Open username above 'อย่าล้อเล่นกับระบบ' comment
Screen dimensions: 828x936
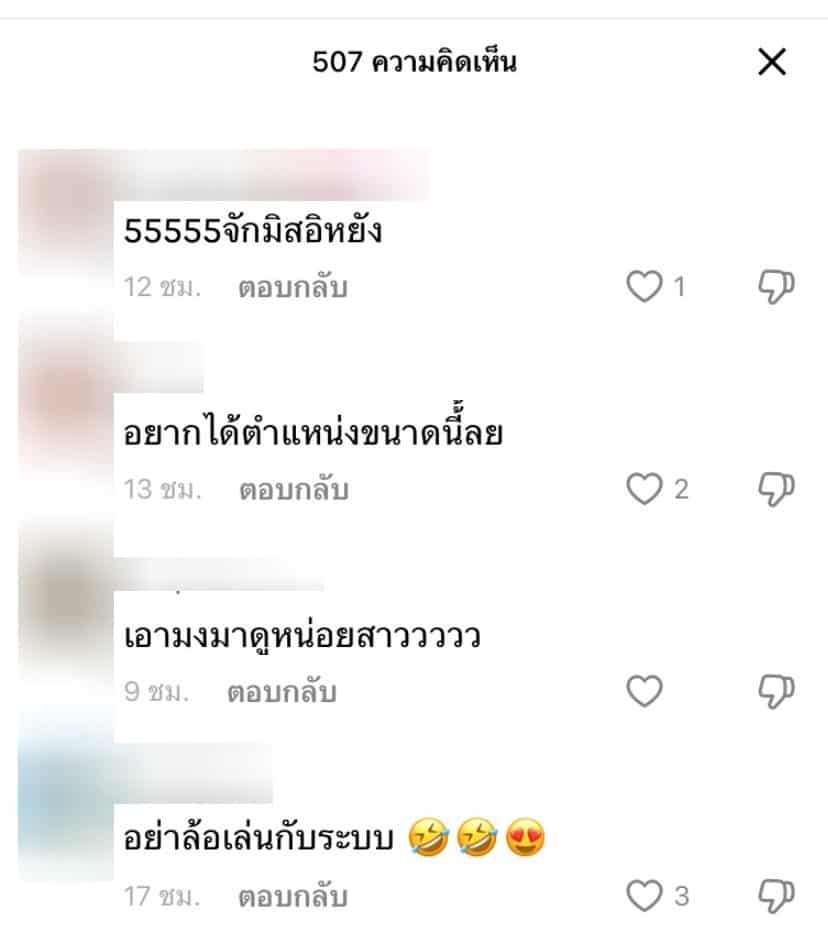[193, 773]
